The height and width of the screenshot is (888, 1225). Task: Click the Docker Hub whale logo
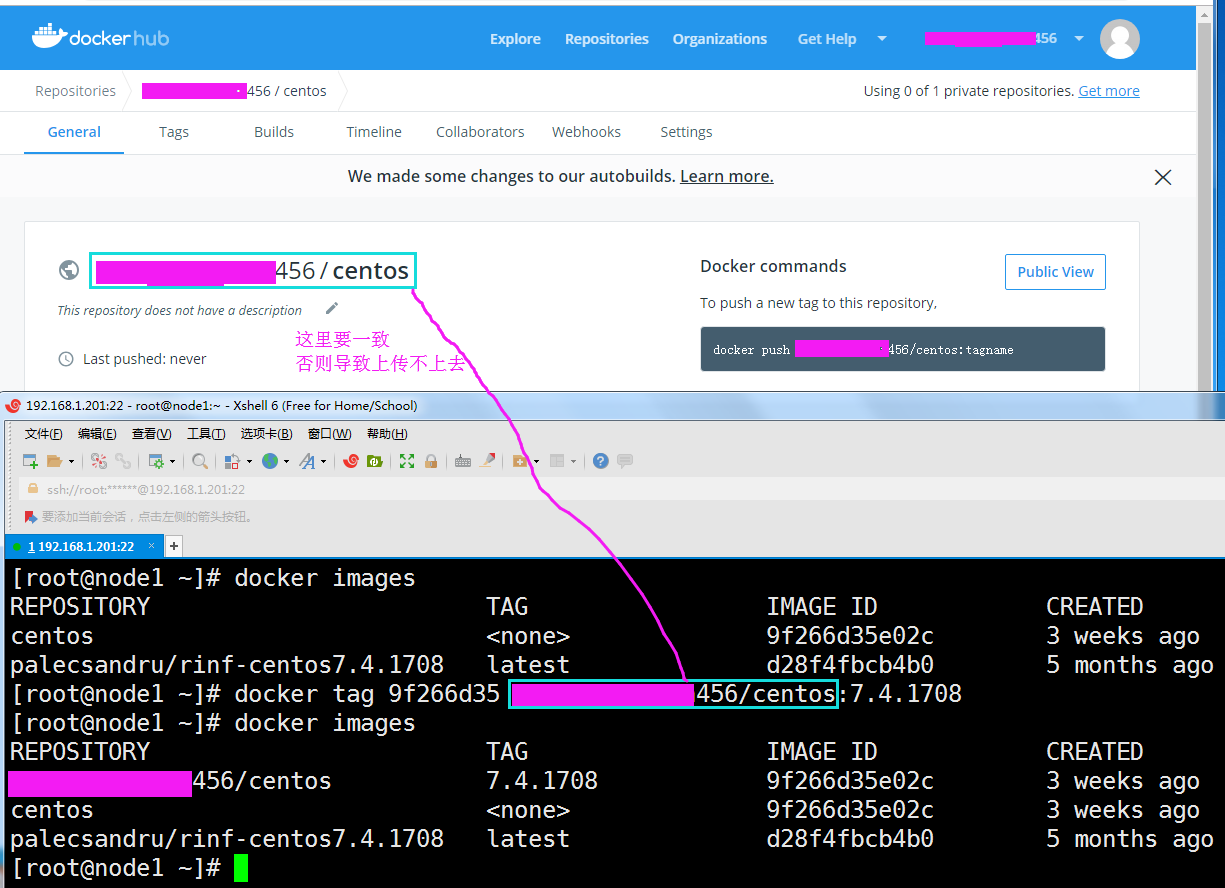click(48, 37)
